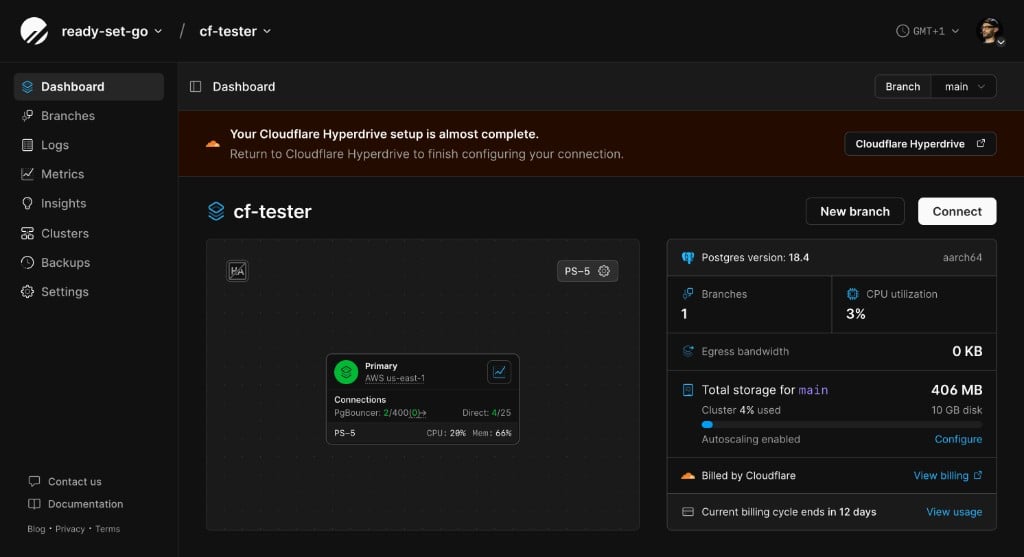The image size is (1024, 557).
Task: Click the Total storage disk icon
Action: point(688,390)
